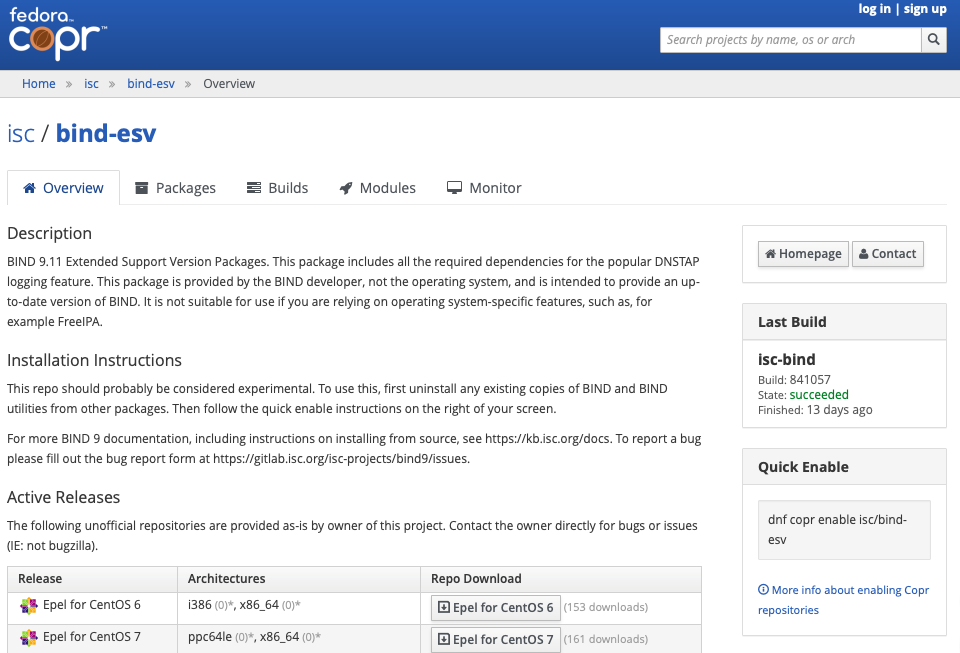Click i386 architecture in CentOS 6 row
The height and width of the screenshot is (653, 960).
(200, 605)
